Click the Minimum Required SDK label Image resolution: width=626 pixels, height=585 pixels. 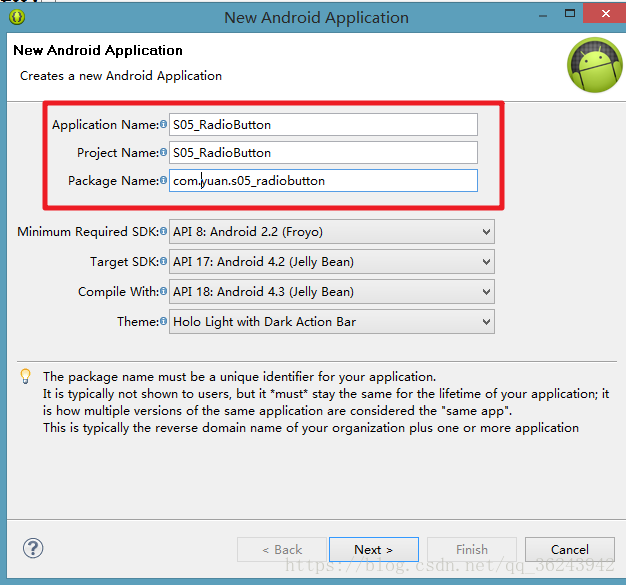pos(88,231)
